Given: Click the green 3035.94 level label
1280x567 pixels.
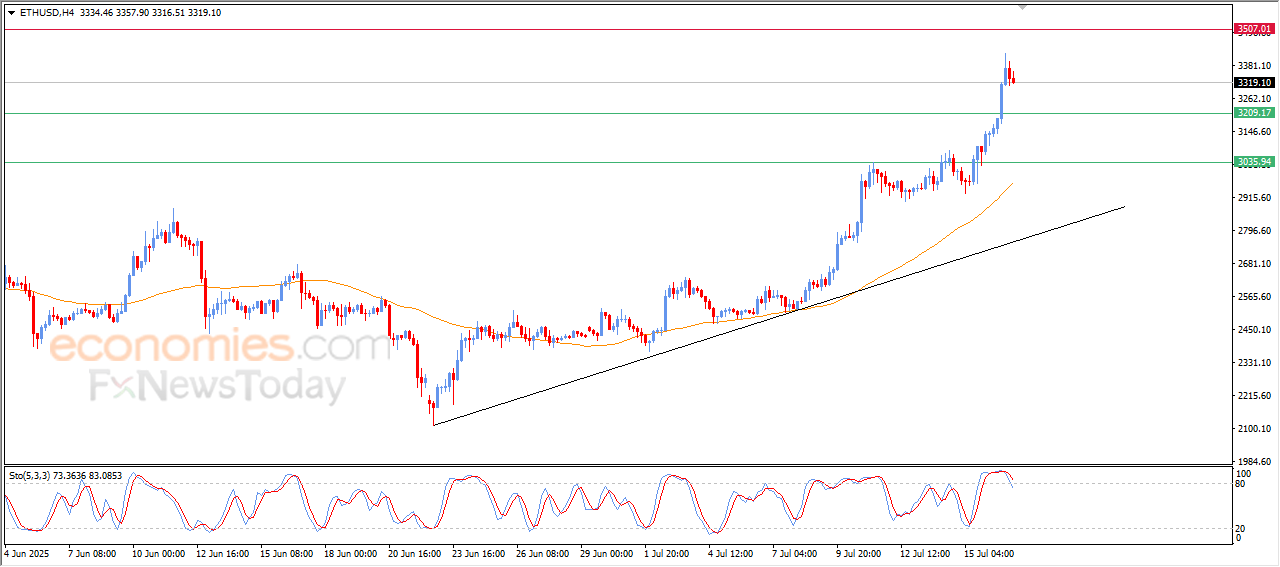Looking at the screenshot, I should [x=1253, y=161].
